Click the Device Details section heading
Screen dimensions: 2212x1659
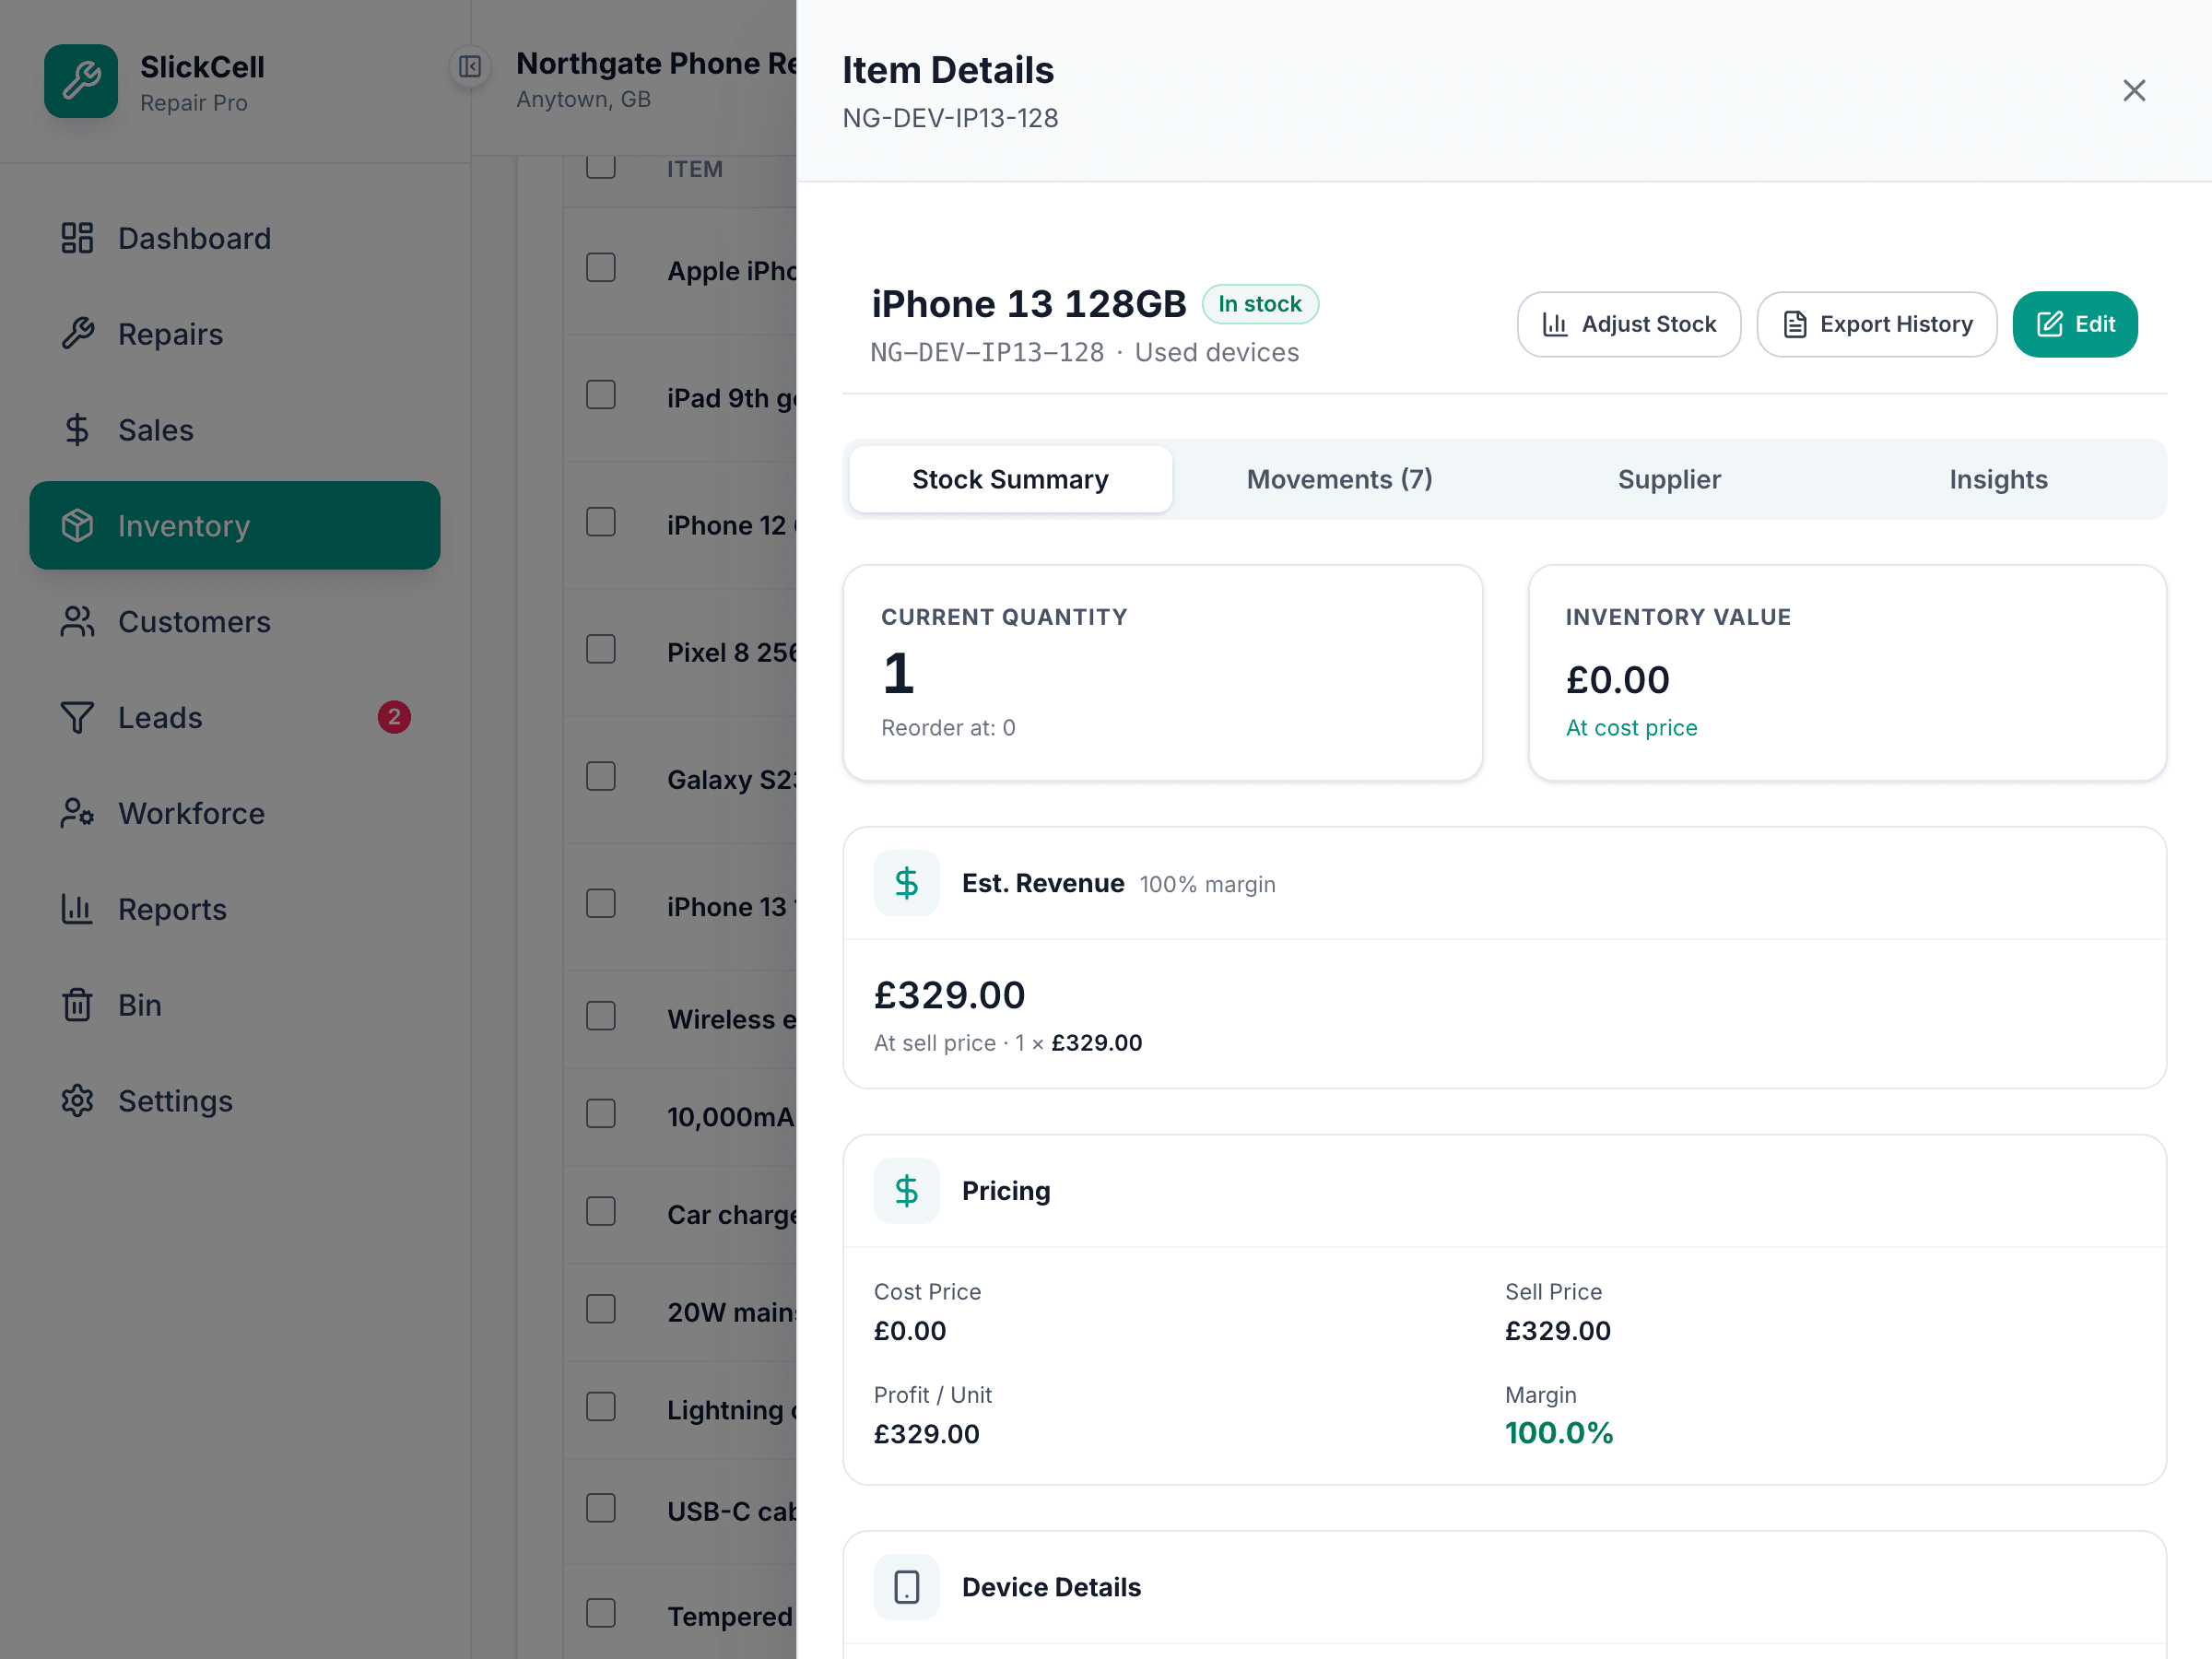tap(1051, 1587)
